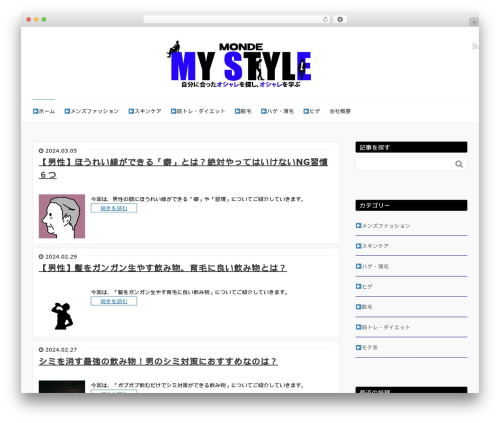Open 脱毛 in the sidebar category list
500x423 pixels.
[x=364, y=307]
